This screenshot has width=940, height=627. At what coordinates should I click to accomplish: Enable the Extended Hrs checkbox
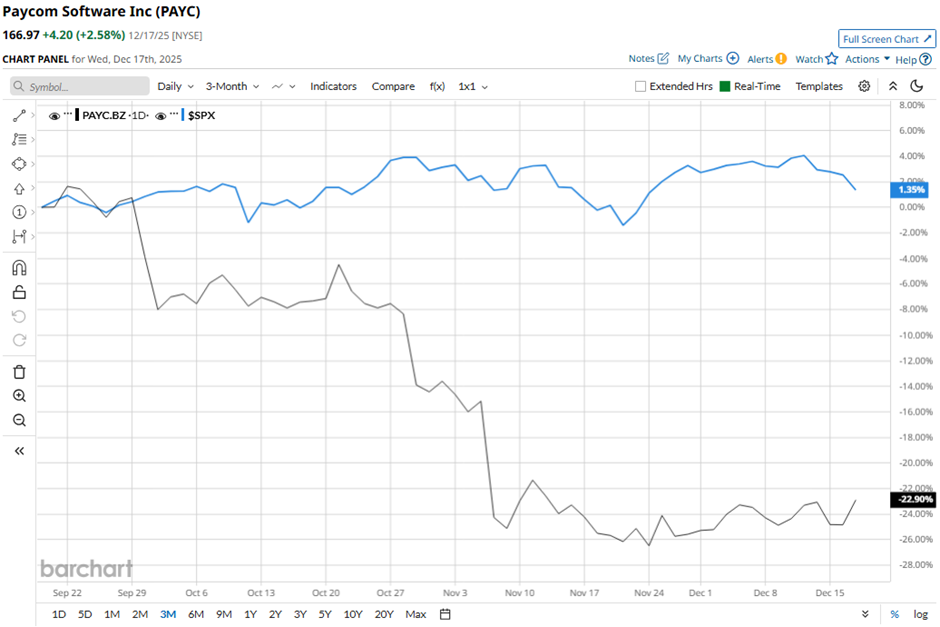tap(641, 87)
